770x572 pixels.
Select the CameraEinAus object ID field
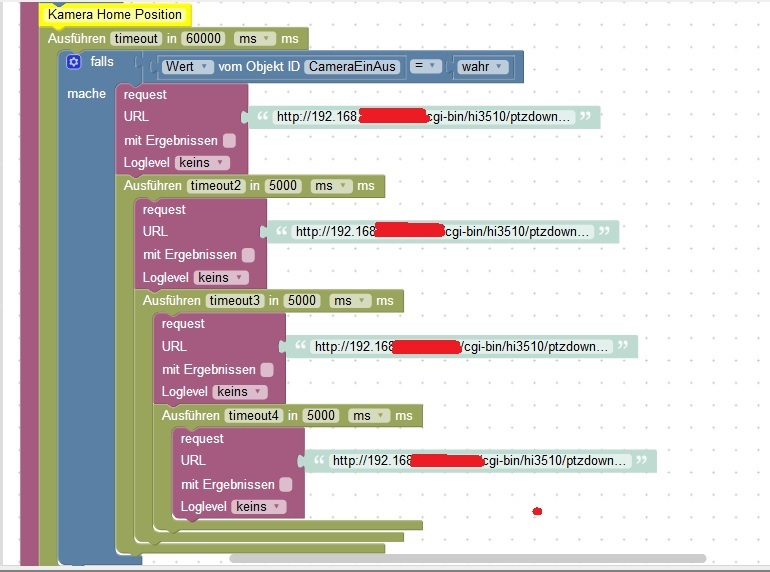coord(352,66)
